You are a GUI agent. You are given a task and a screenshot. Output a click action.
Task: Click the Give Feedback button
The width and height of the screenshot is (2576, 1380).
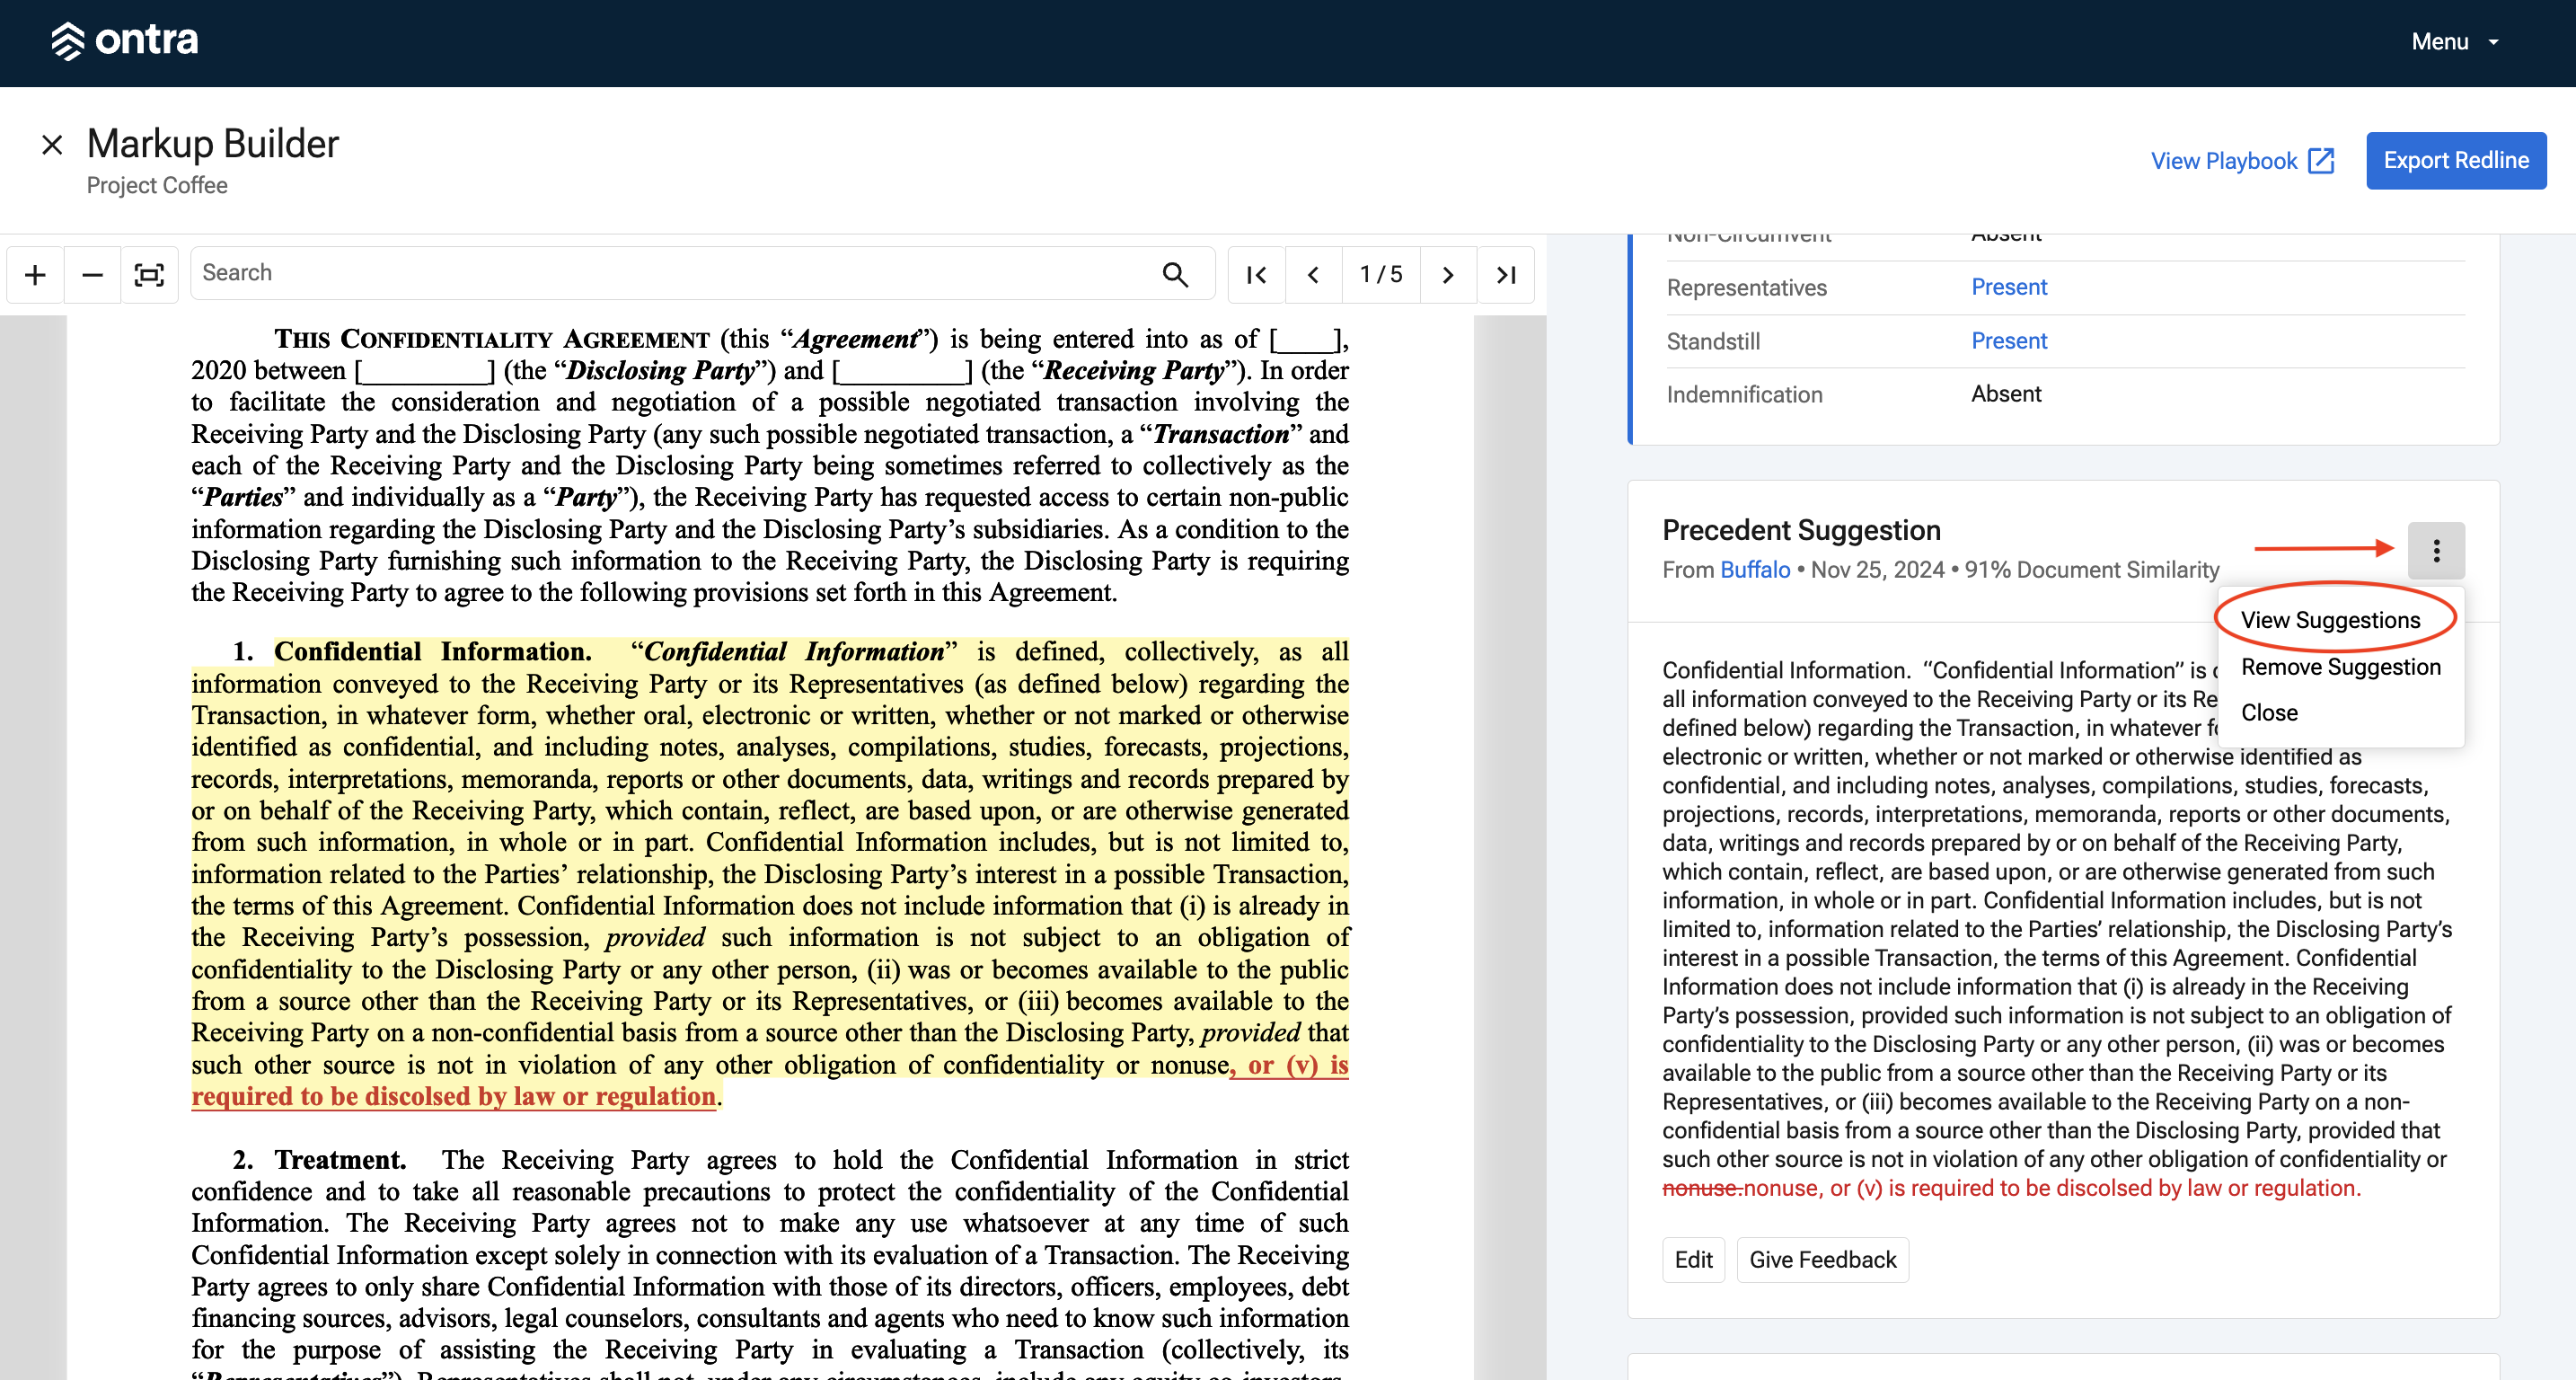point(1822,1260)
